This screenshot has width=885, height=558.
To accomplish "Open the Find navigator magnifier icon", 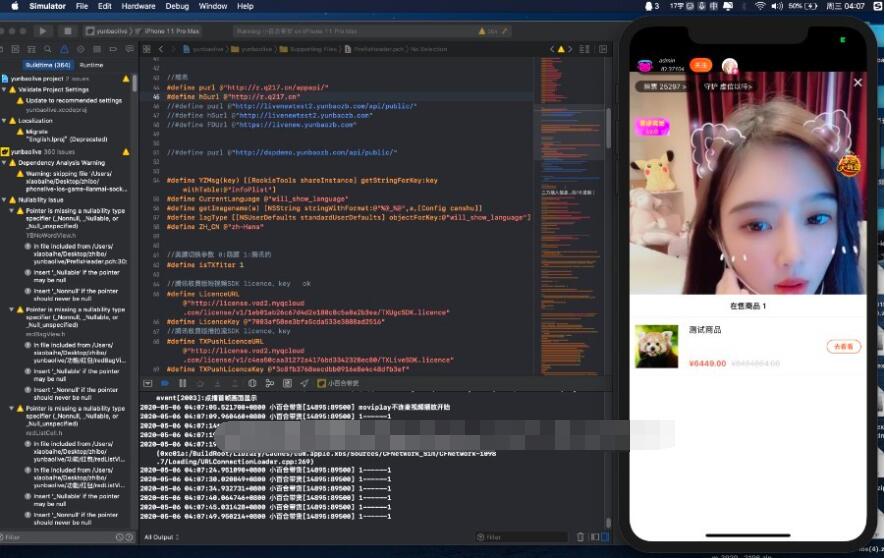I will 46,48.
